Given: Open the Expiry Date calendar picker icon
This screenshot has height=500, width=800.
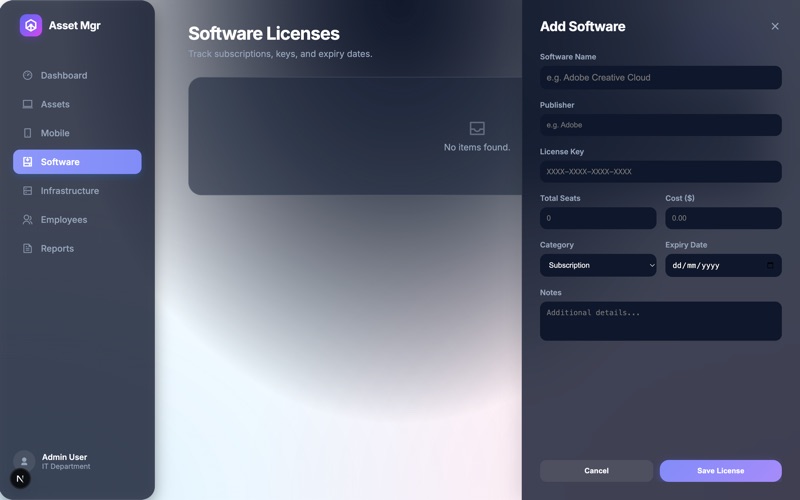Looking at the screenshot, I should click(770, 265).
